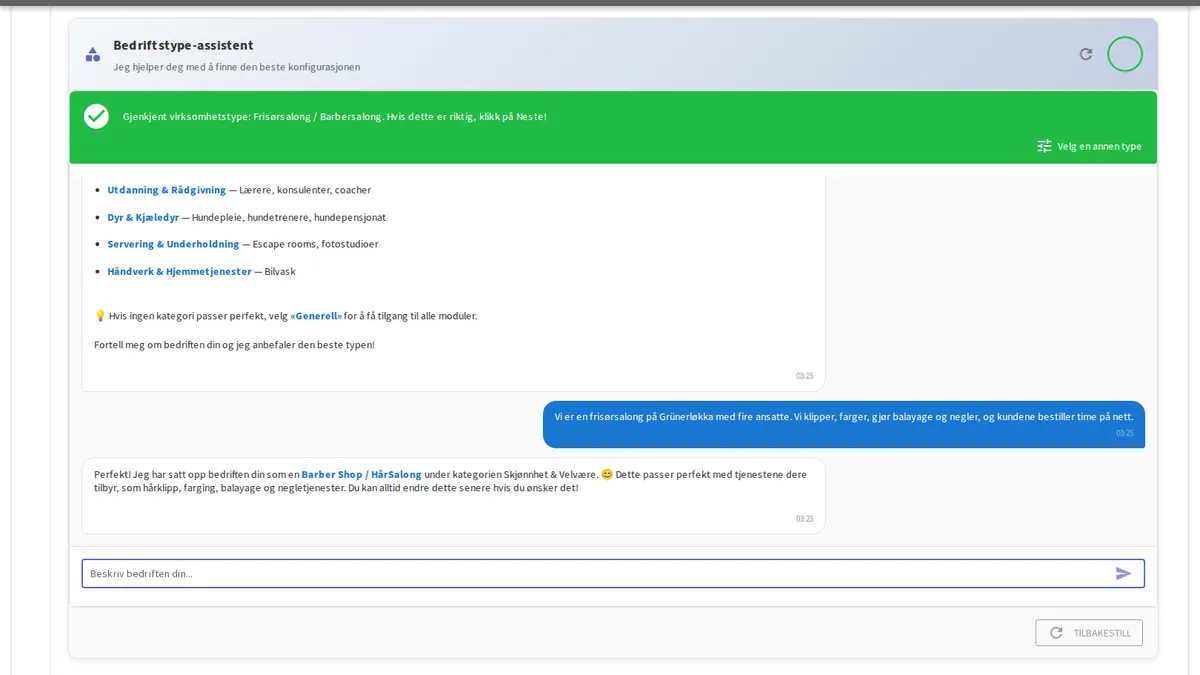Click the TILBAKESTILL button
The width and height of the screenshot is (1200, 675).
click(x=1089, y=633)
